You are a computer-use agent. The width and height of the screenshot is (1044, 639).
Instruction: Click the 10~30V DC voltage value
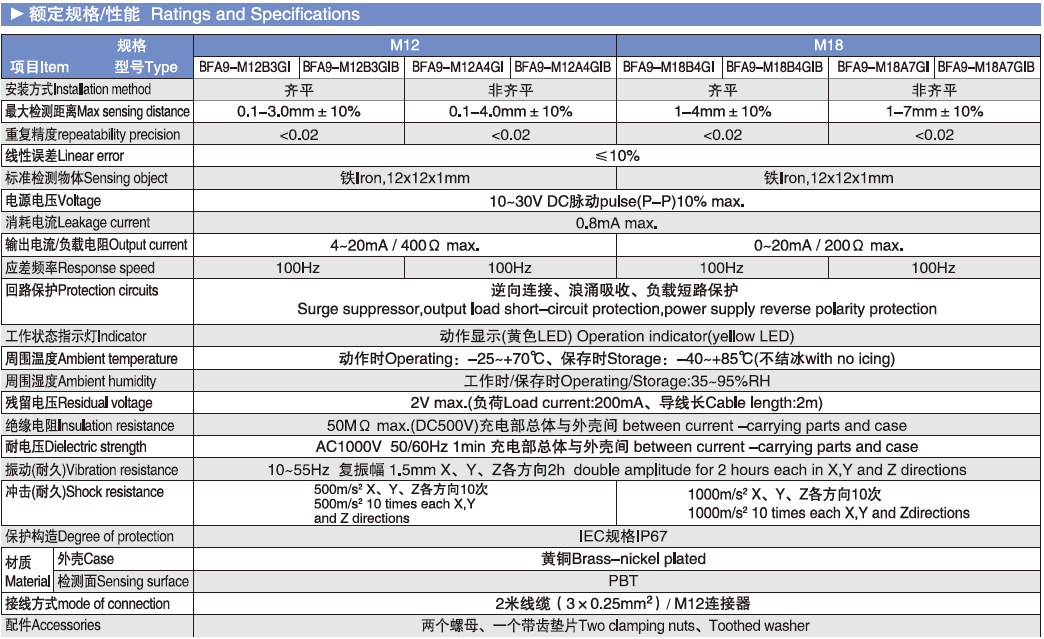[616, 201]
